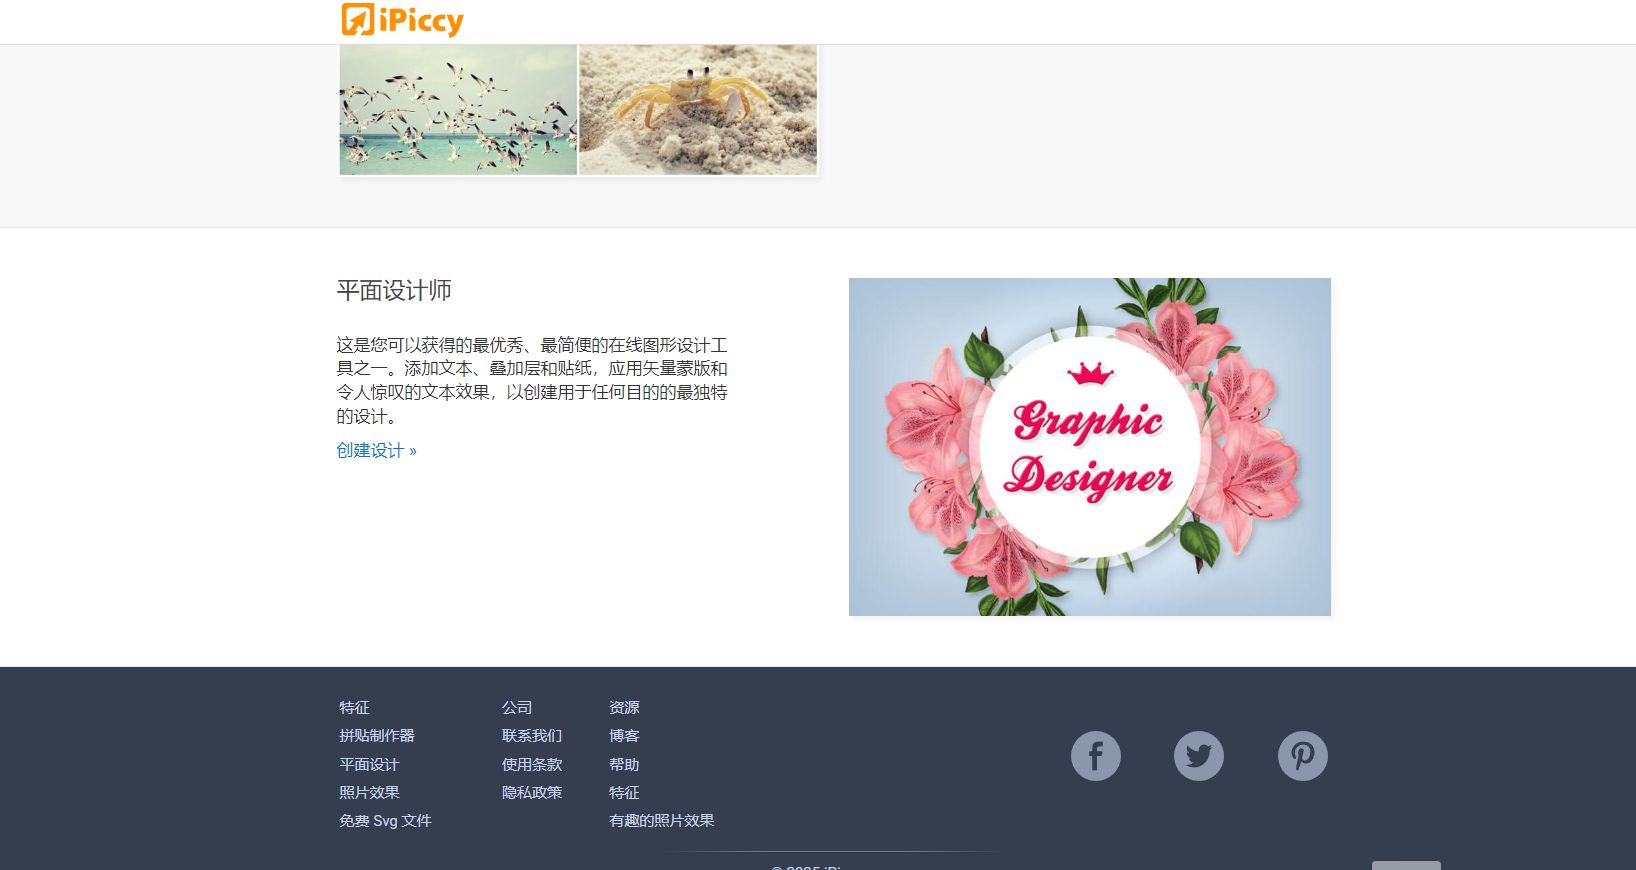Open the 免费 Svg 文件 link
This screenshot has height=870, width=1636.
tap(385, 821)
